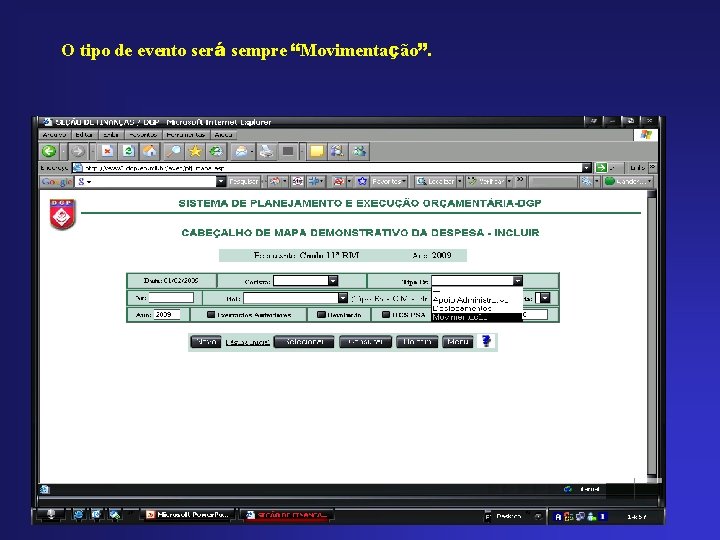The height and width of the screenshot is (540, 720).
Task: Click the grey square icon beside Print
Action: coord(288,151)
